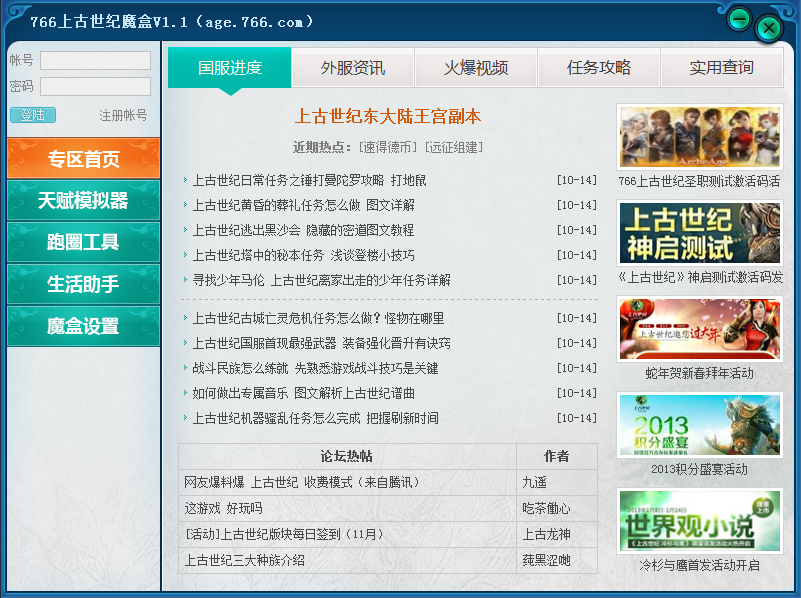Click the 2013积分盛宴活动 thumbnail
The height and width of the screenshot is (598, 801).
698,425
